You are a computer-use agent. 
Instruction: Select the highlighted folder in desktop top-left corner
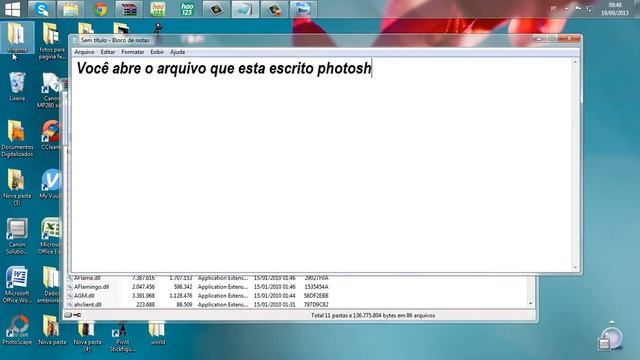click(17, 38)
